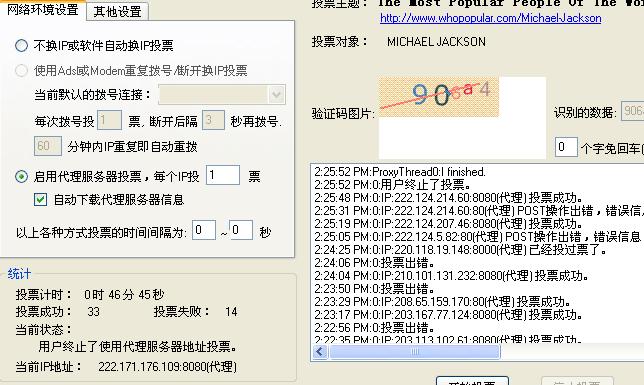
Task: Select 启用代理服务器投票 radio option
Action: click(21, 176)
